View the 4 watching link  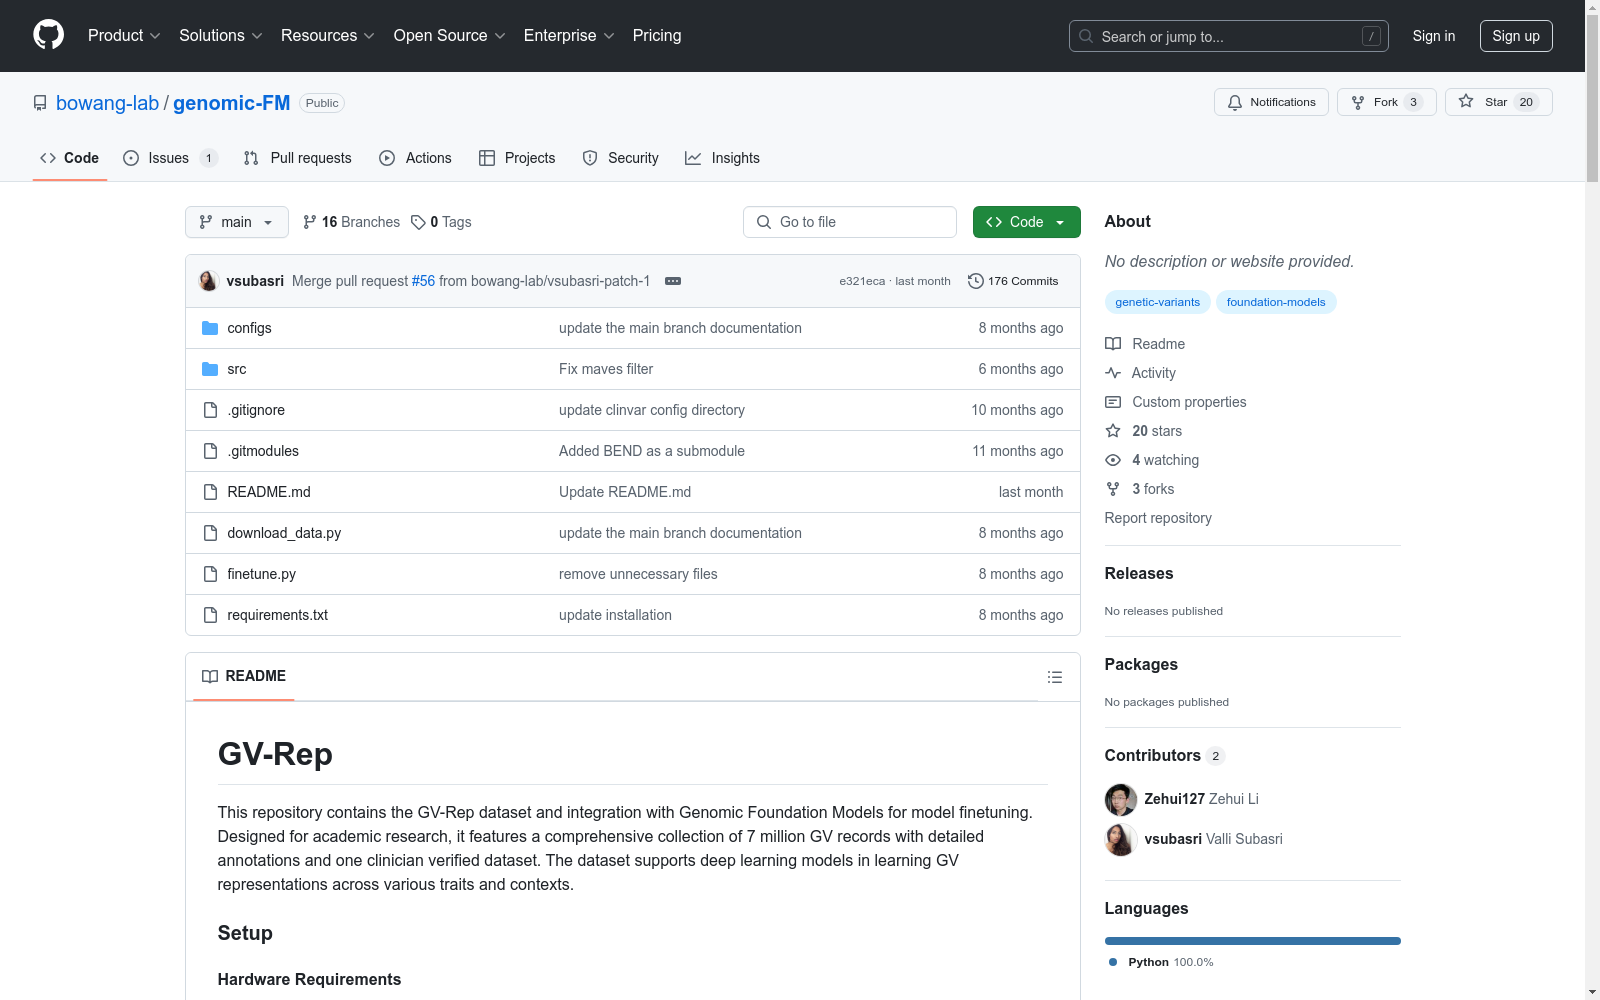tap(1152, 460)
